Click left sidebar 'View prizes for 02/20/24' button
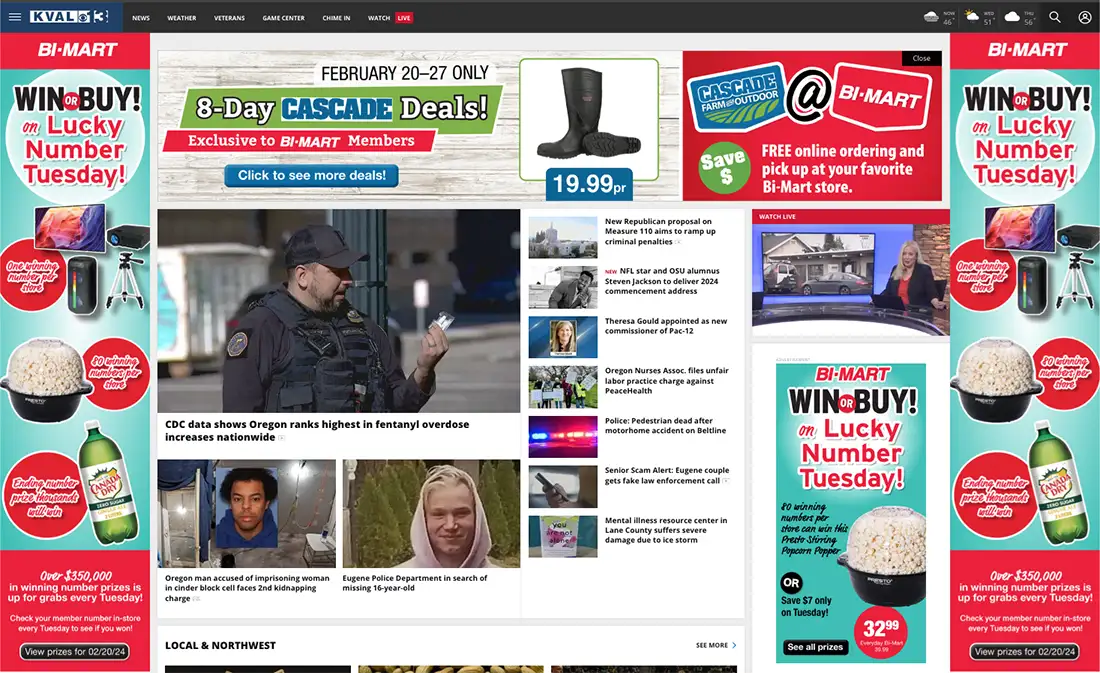 coord(75,651)
